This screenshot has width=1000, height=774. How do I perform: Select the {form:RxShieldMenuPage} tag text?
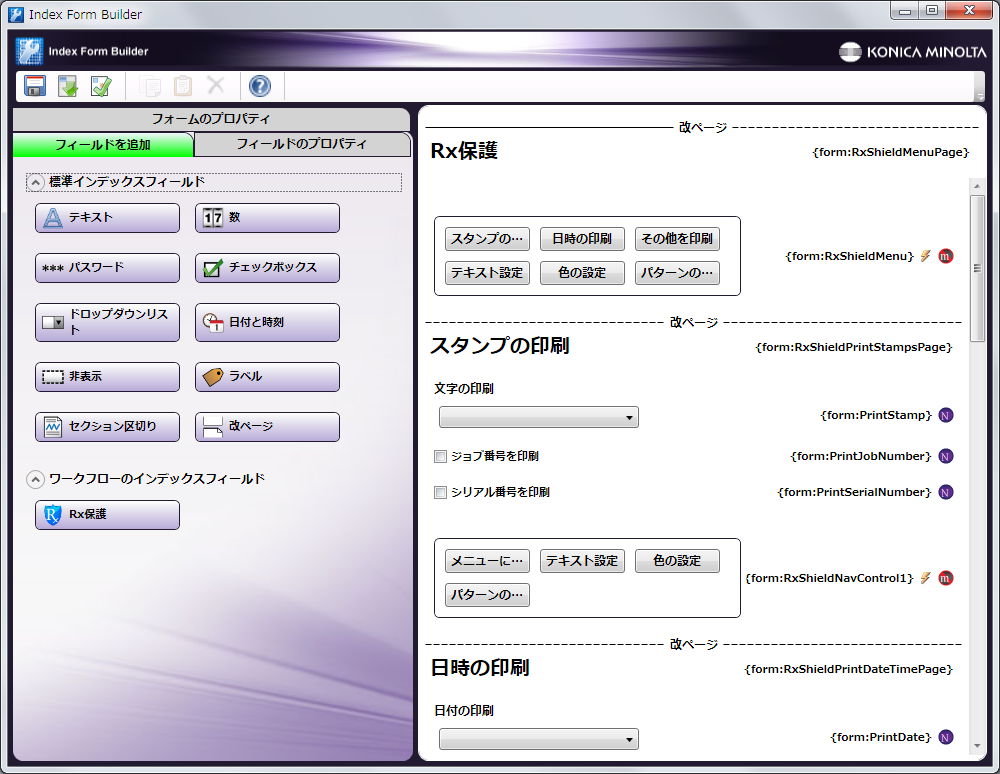(891, 152)
